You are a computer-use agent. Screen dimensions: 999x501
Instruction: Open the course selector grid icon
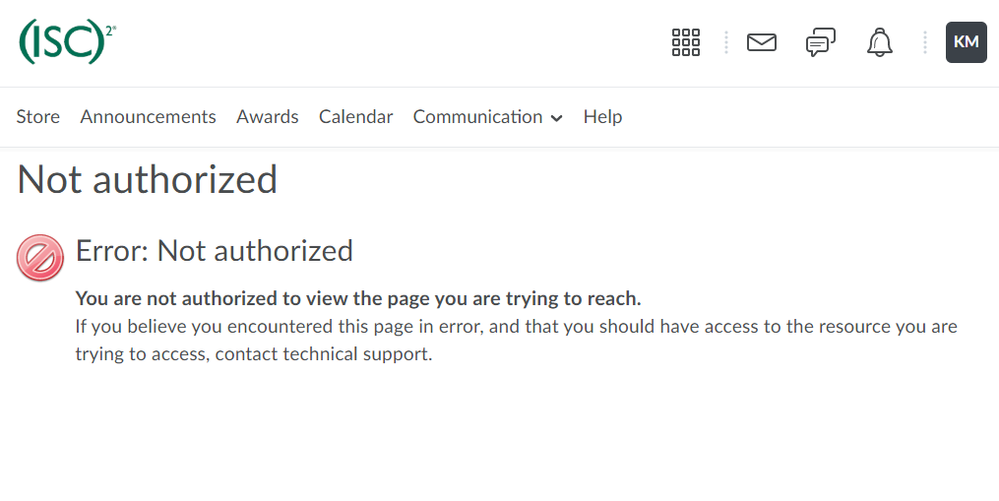[686, 42]
